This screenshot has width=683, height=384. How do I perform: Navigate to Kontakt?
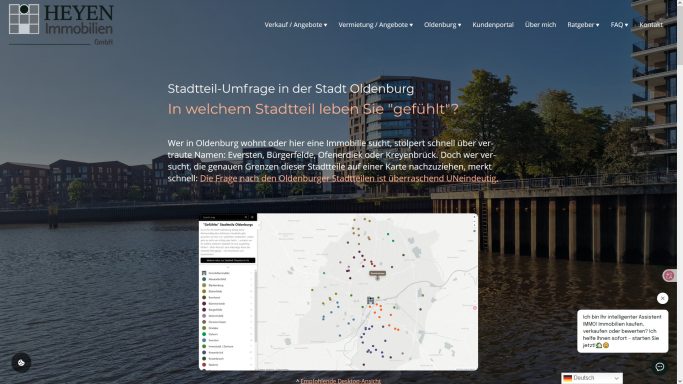[651, 25]
